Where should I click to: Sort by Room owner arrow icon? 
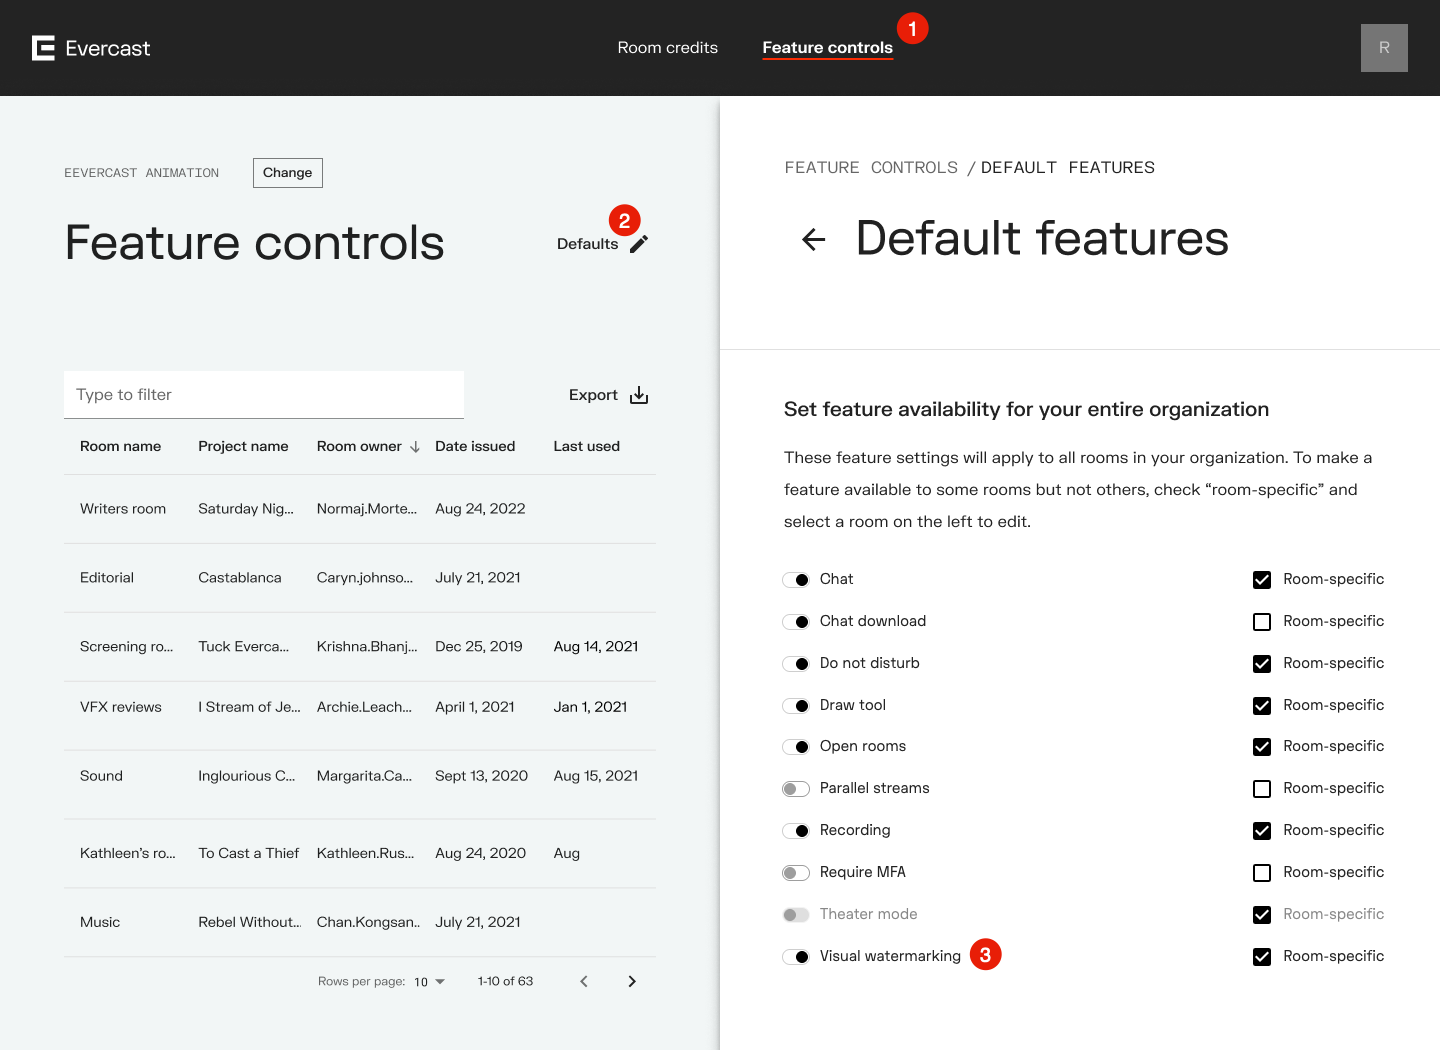coord(415,447)
